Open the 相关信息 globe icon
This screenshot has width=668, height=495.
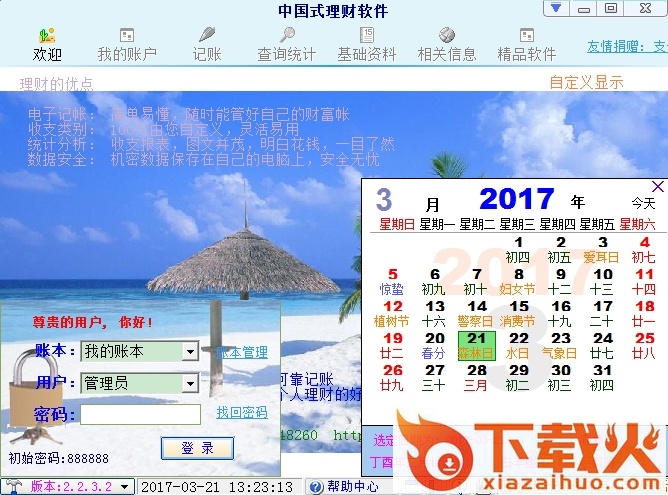coord(446,35)
